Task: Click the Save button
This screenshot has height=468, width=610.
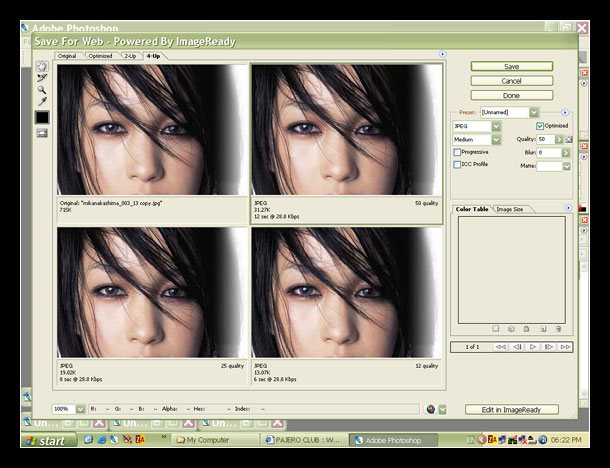Action: [x=511, y=67]
